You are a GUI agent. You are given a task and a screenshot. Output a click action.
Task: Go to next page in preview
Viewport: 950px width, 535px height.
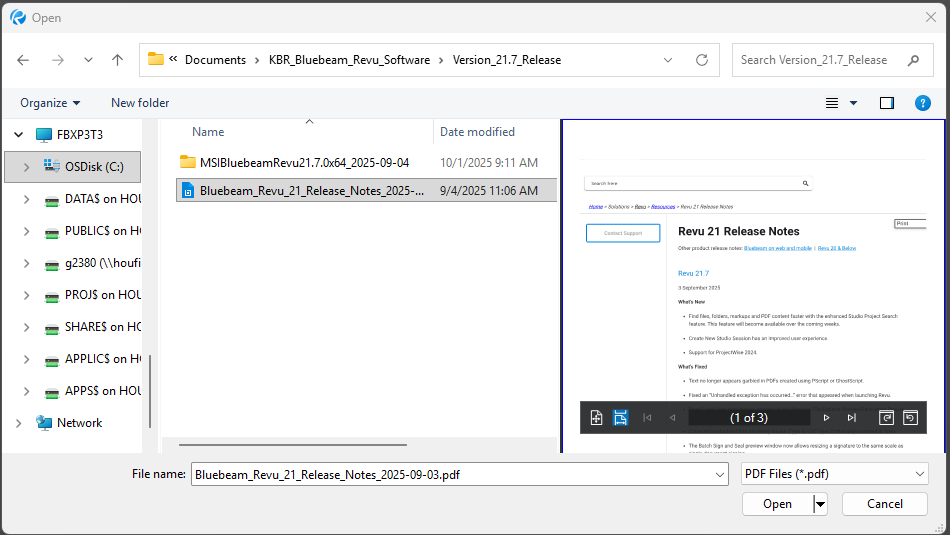point(826,418)
